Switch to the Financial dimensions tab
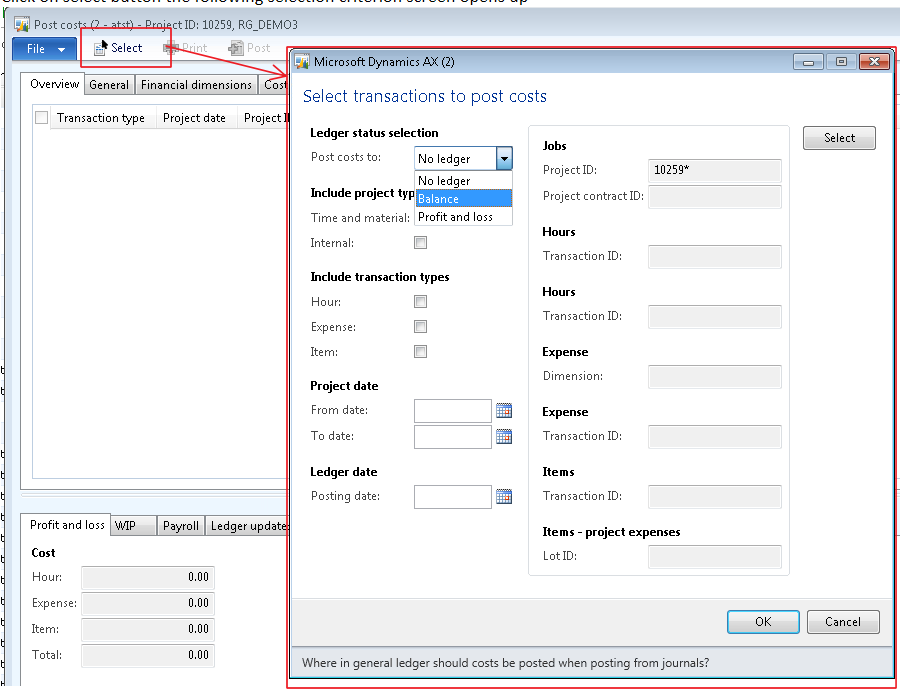This screenshot has height=696, width=908. pos(196,86)
